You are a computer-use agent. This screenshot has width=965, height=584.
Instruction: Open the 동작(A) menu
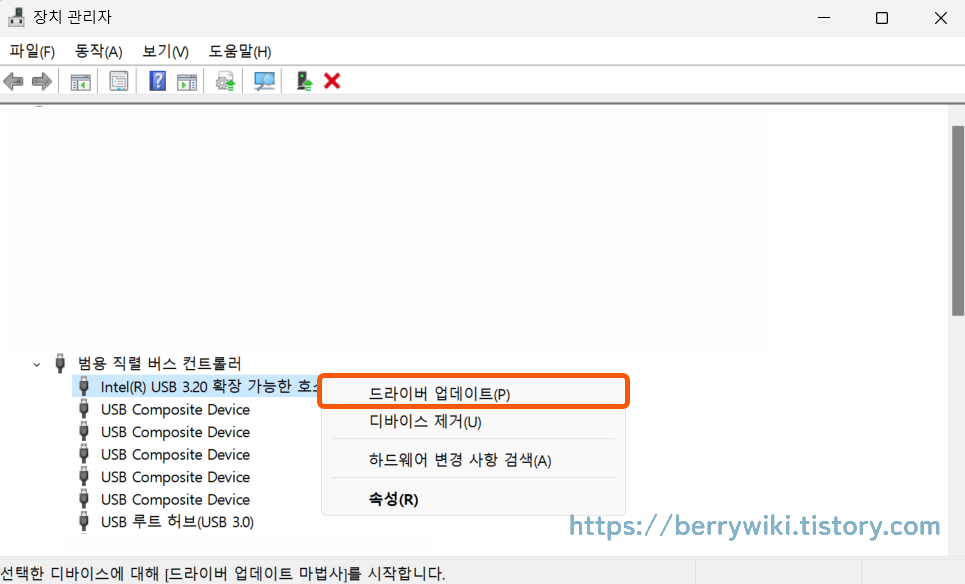pos(97,51)
